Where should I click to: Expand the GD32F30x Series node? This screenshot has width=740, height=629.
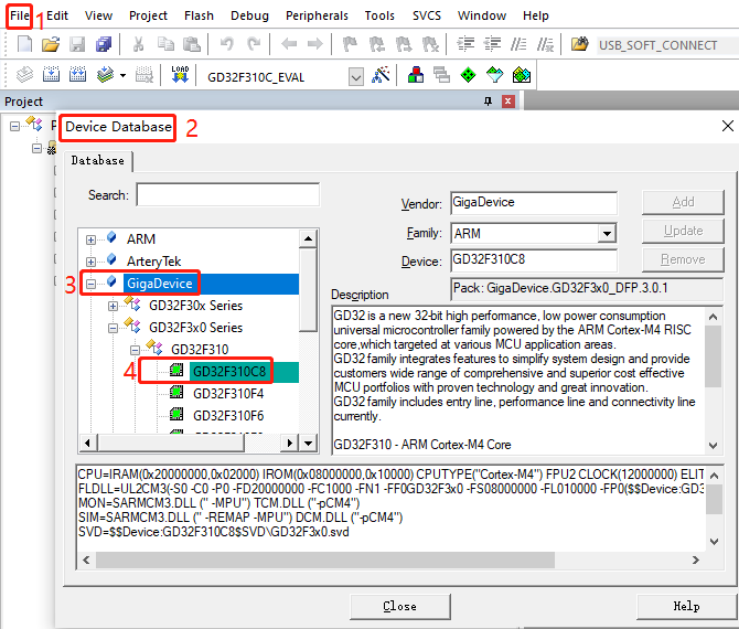113,306
